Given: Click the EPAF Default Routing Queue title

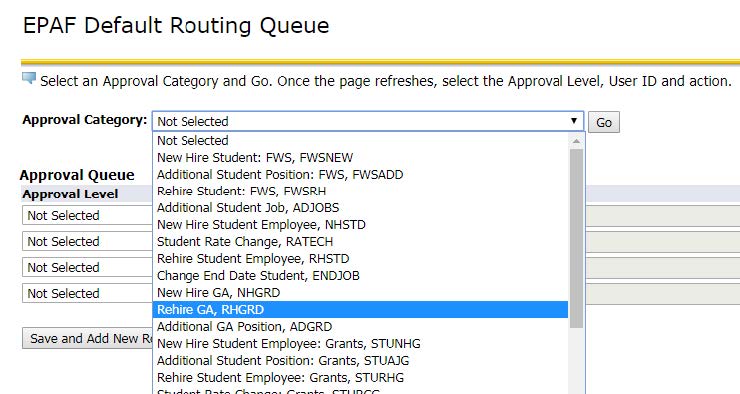Looking at the screenshot, I should pyautogui.click(x=176, y=25).
